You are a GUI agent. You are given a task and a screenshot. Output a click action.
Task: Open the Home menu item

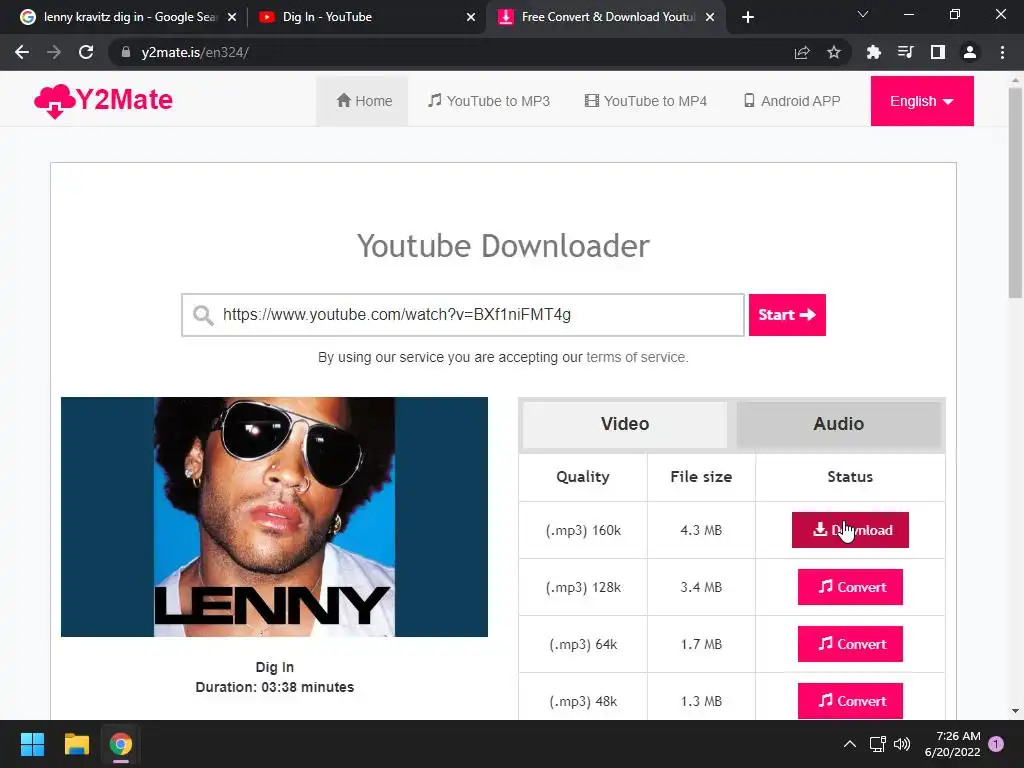(363, 101)
